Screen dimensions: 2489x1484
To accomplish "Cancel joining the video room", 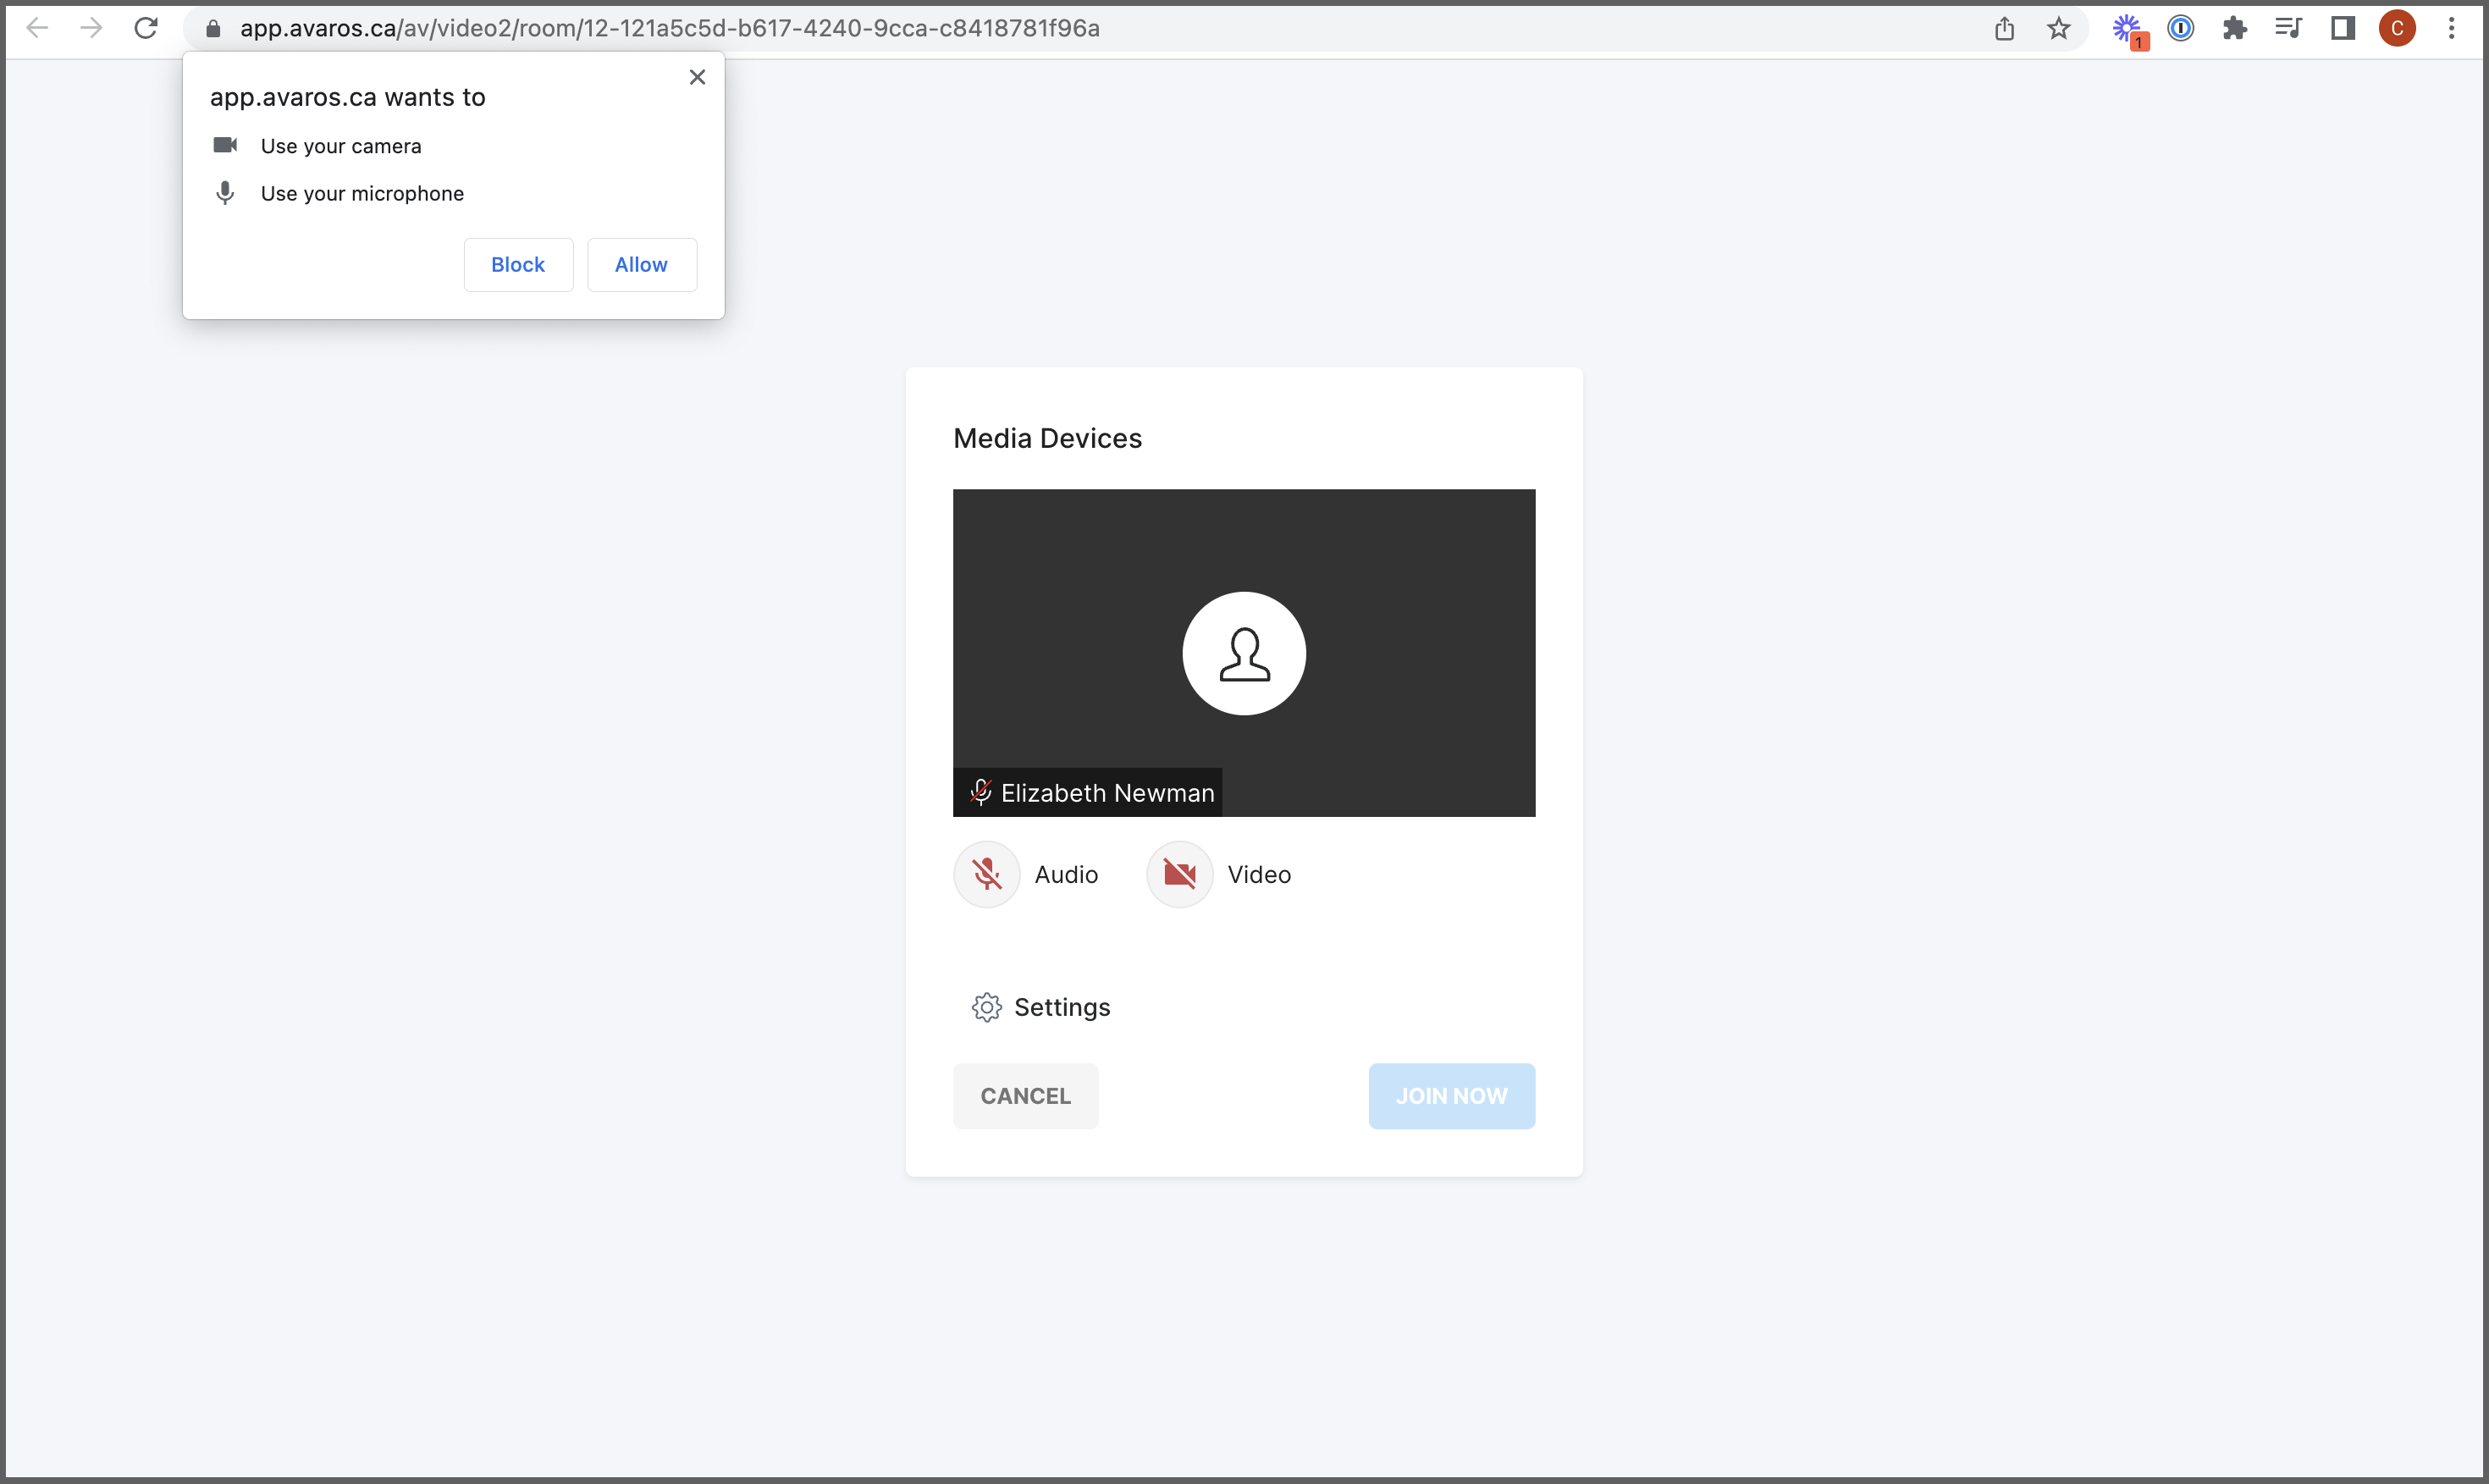I will [x=1025, y=1095].
